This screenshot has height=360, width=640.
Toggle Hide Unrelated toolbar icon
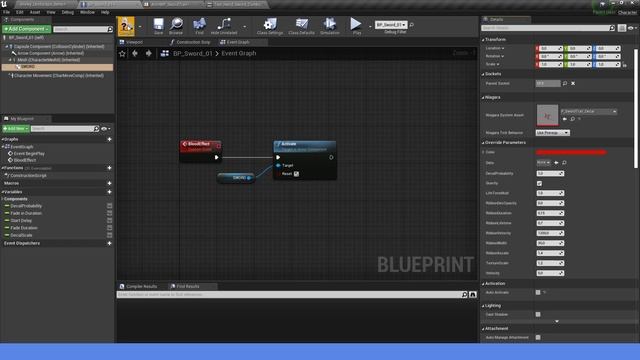(x=224, y=26)
